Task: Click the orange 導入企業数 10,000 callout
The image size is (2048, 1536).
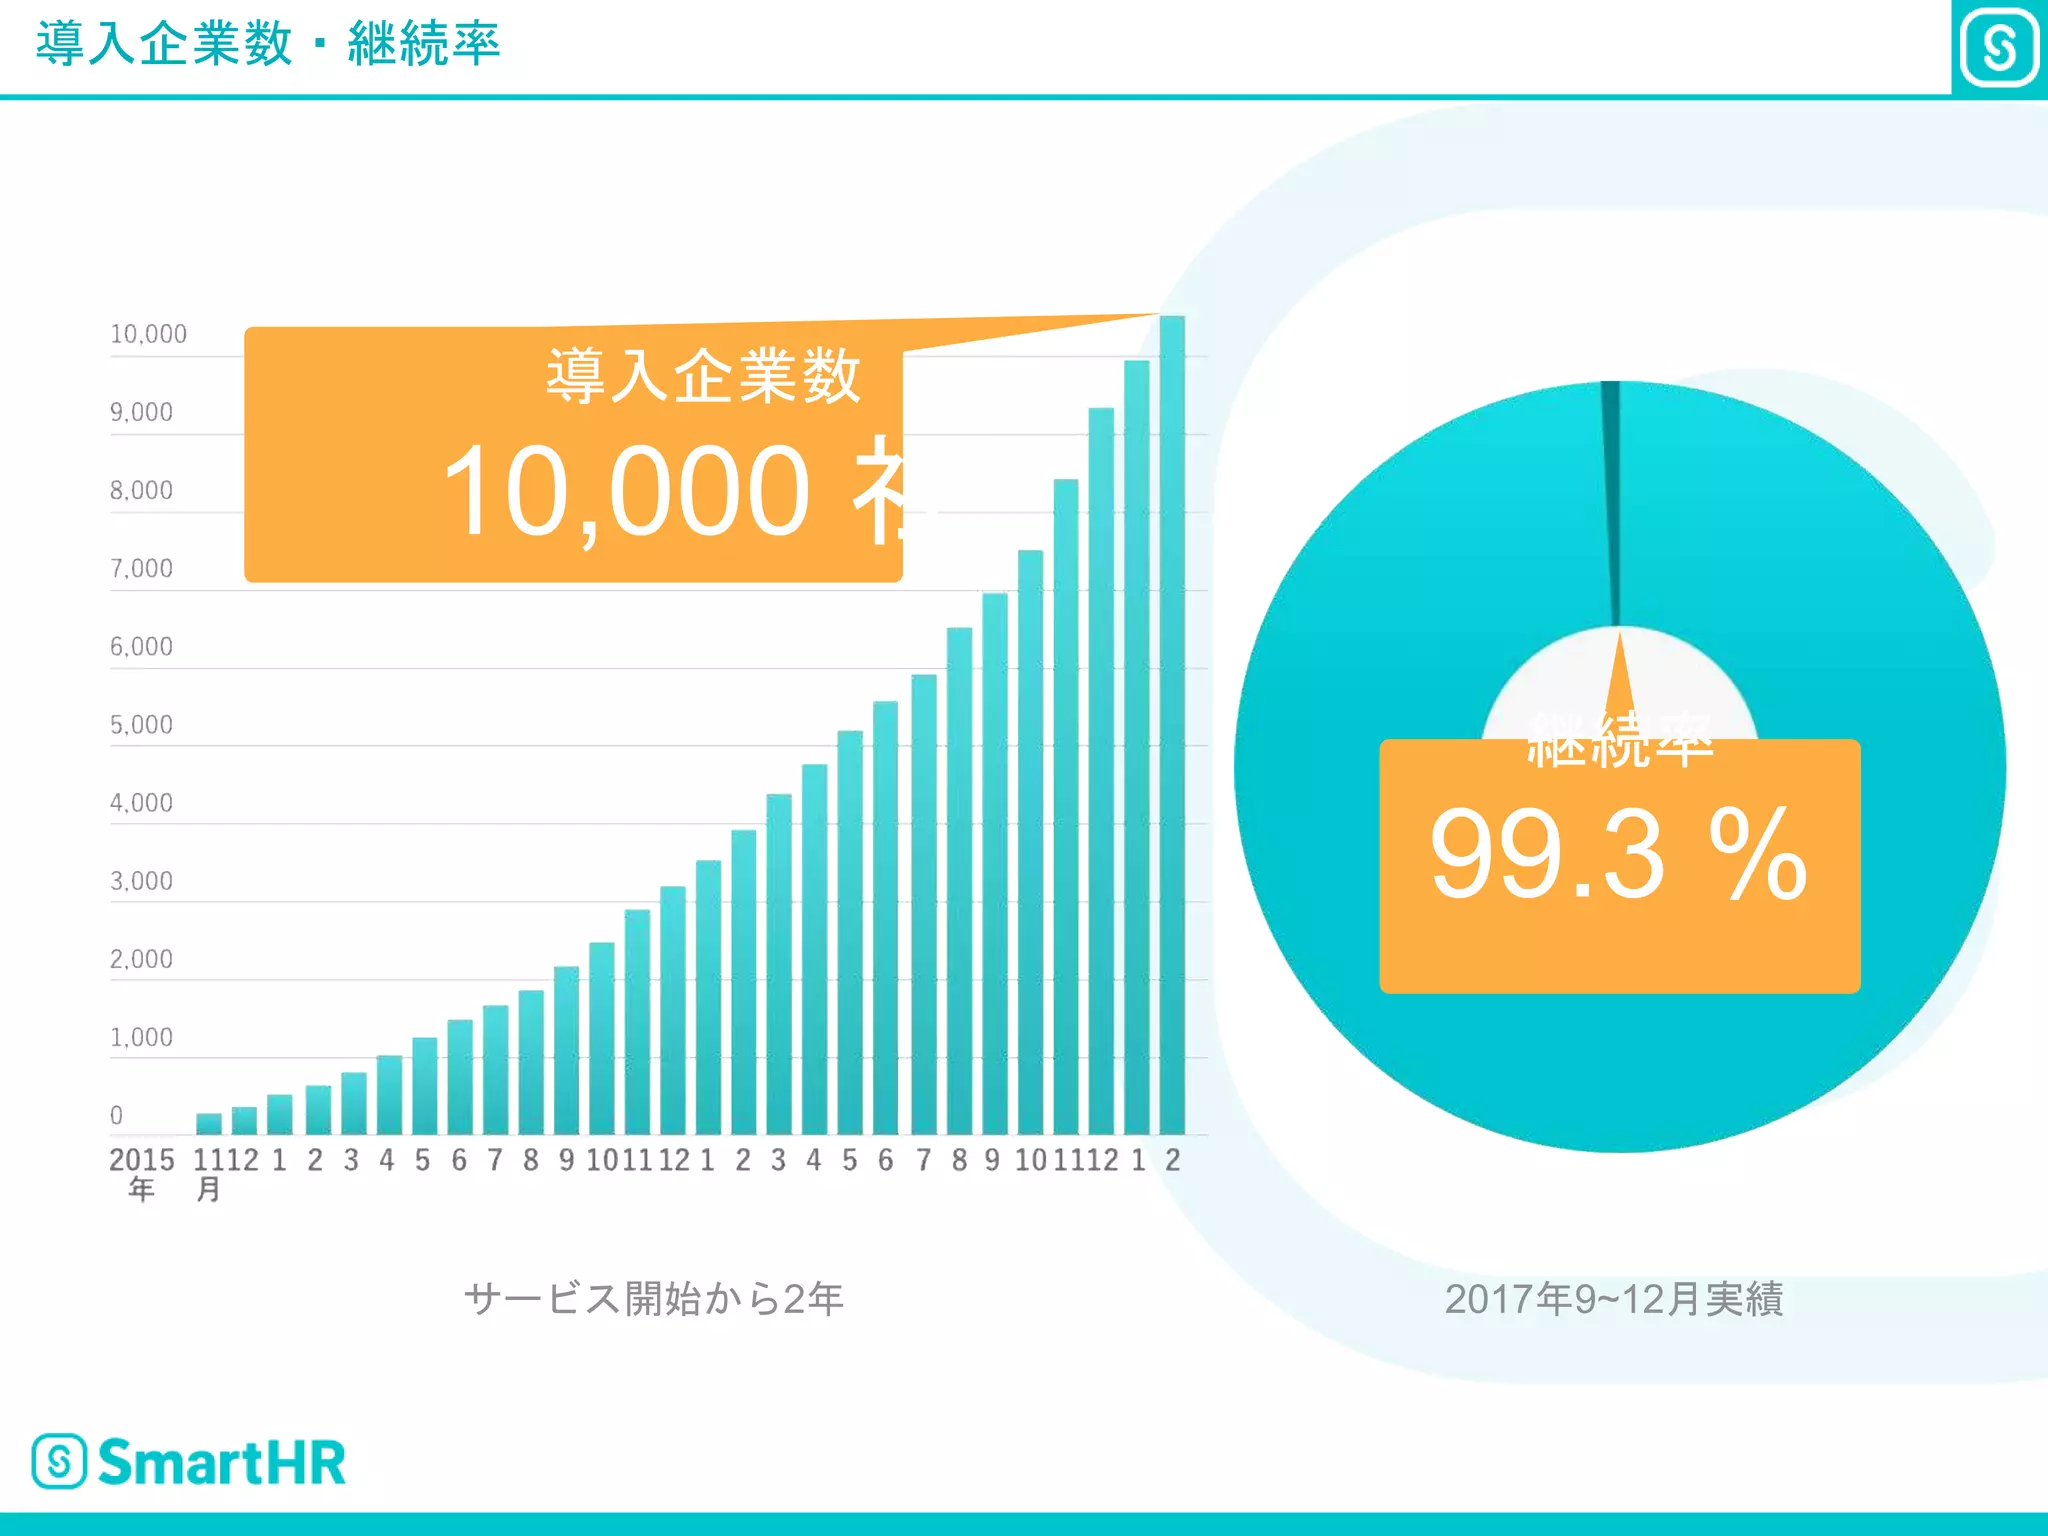Action: click(573, 455)
